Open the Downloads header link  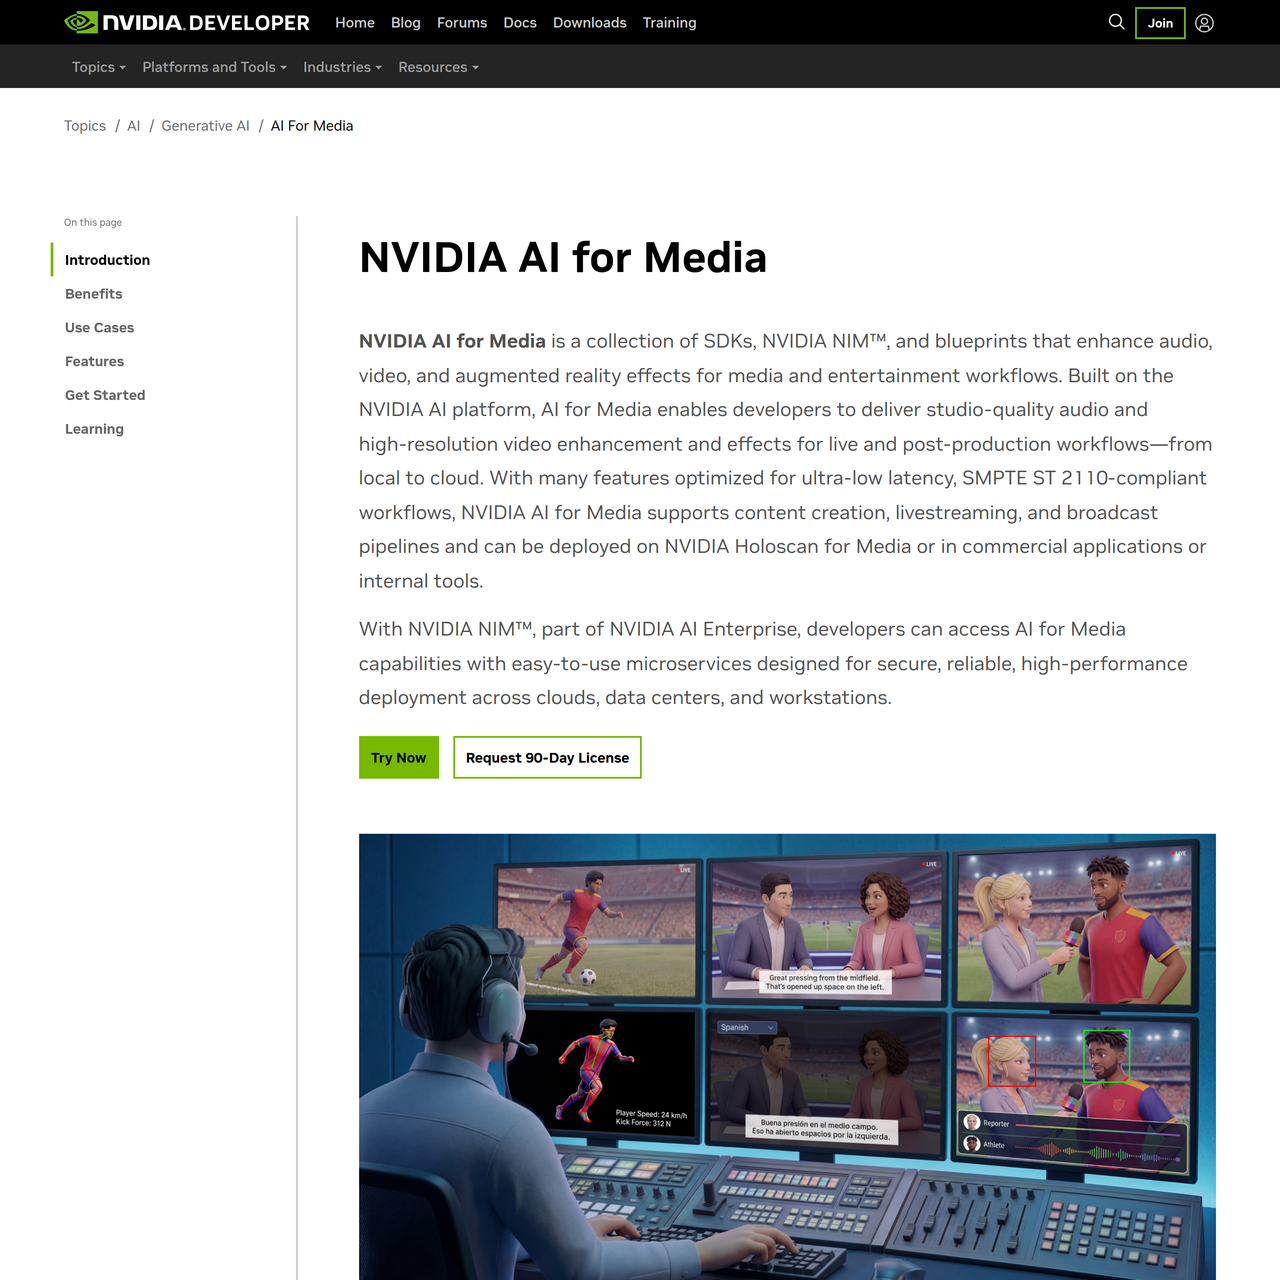[x=590, y=22]
